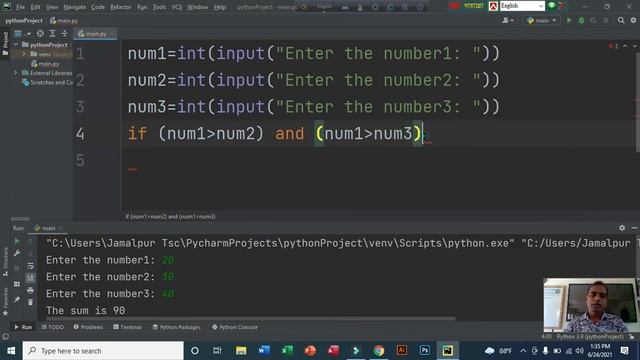
Task: Start debugging with the green bug icon
Action: tap(581, 20)
